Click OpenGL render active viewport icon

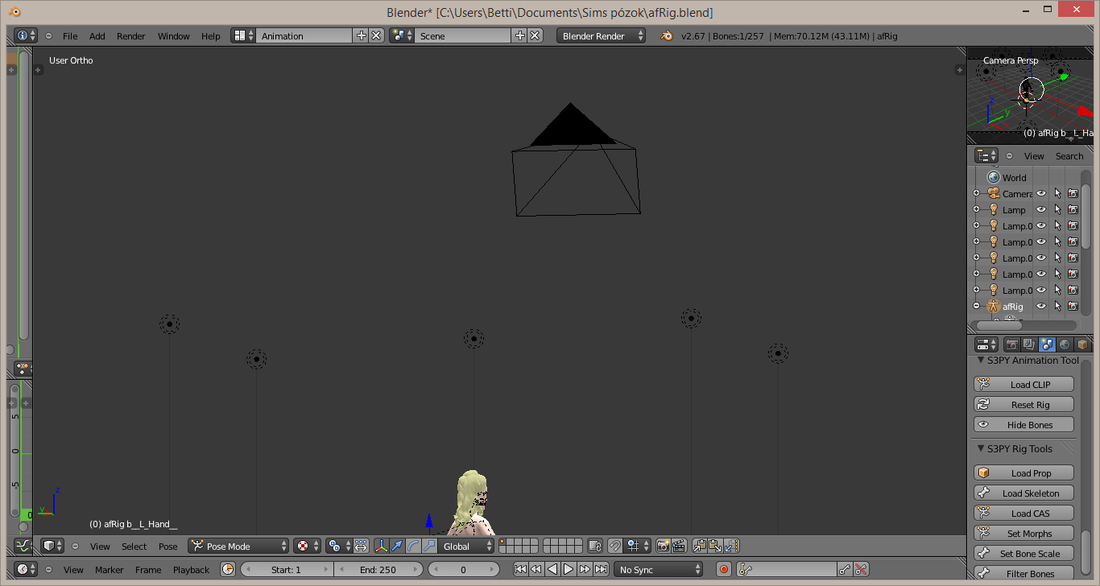663,546
